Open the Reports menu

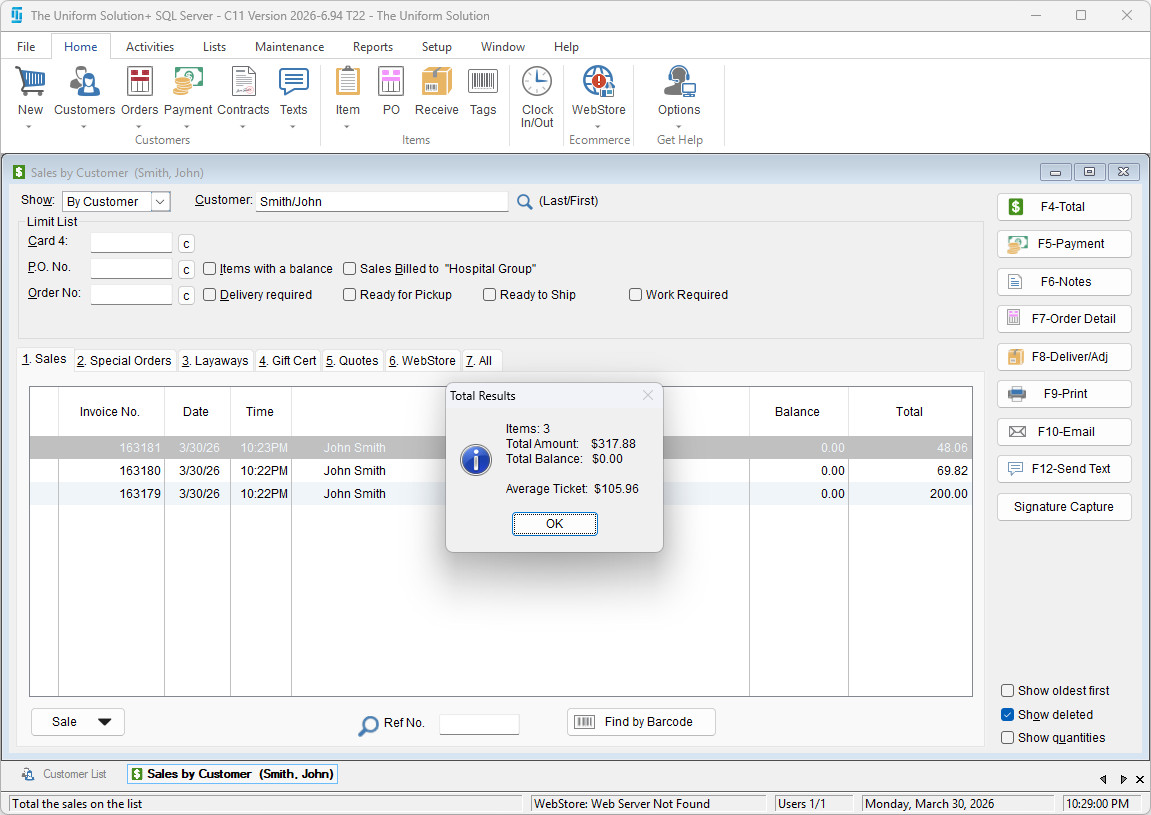372,47
